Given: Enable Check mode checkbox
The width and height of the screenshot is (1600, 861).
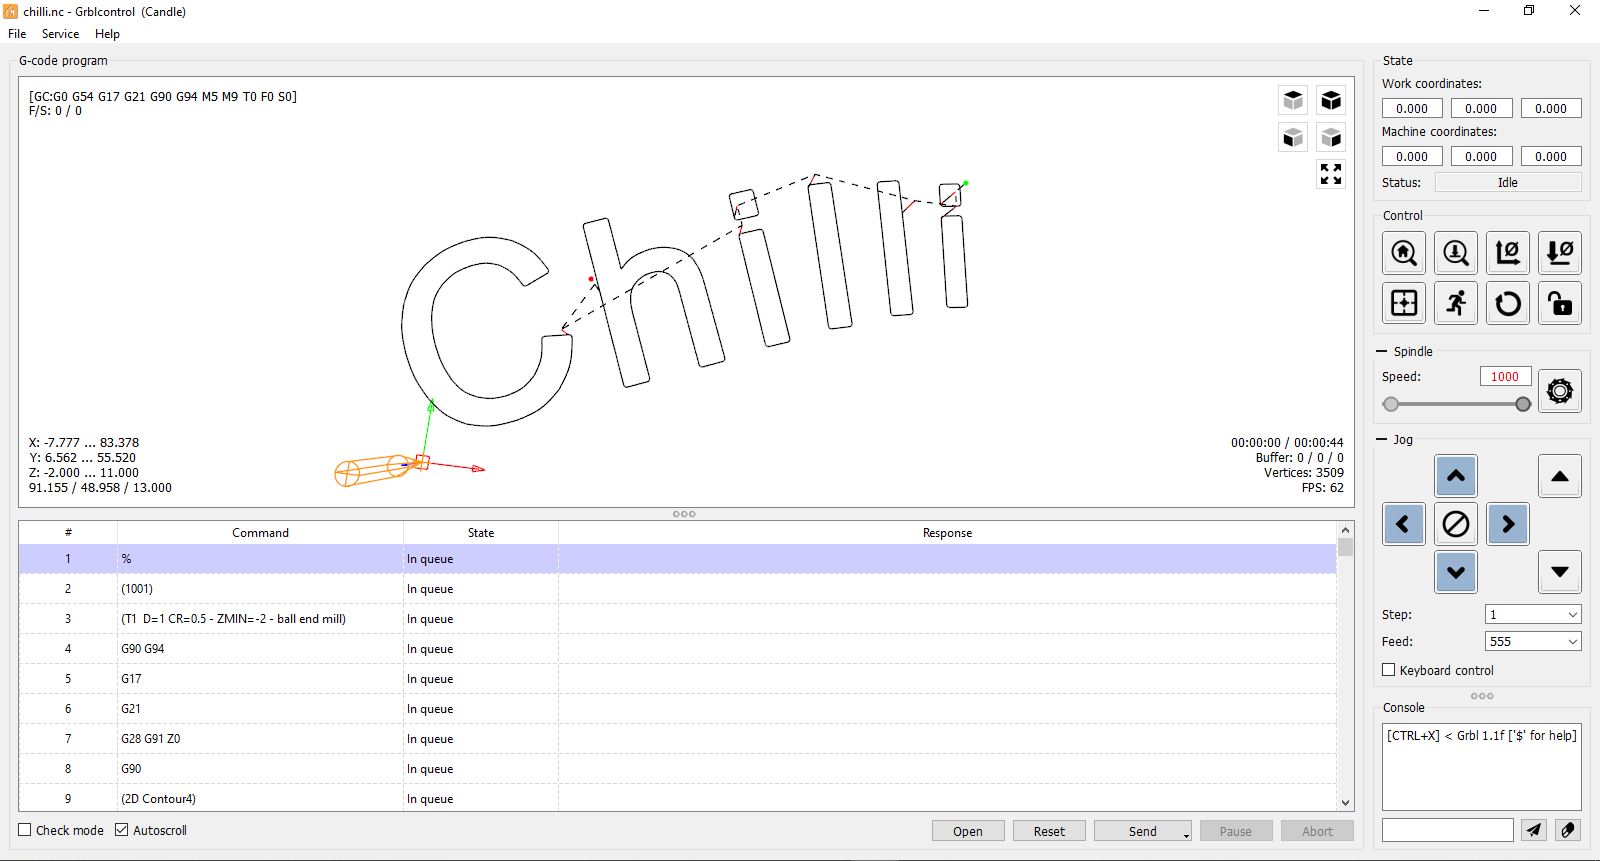Looking at the screenshot, I should [25, 830].
